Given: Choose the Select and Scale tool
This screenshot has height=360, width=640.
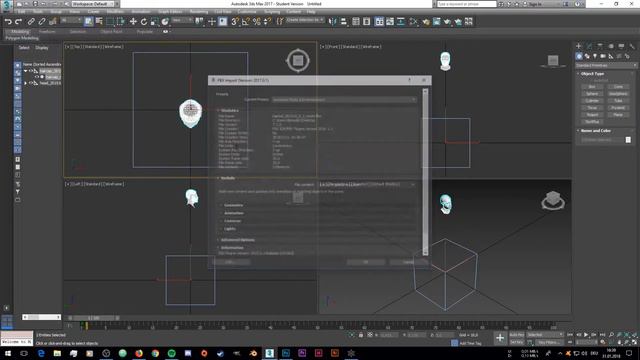Looking at the screenshot, I should 154,22.
